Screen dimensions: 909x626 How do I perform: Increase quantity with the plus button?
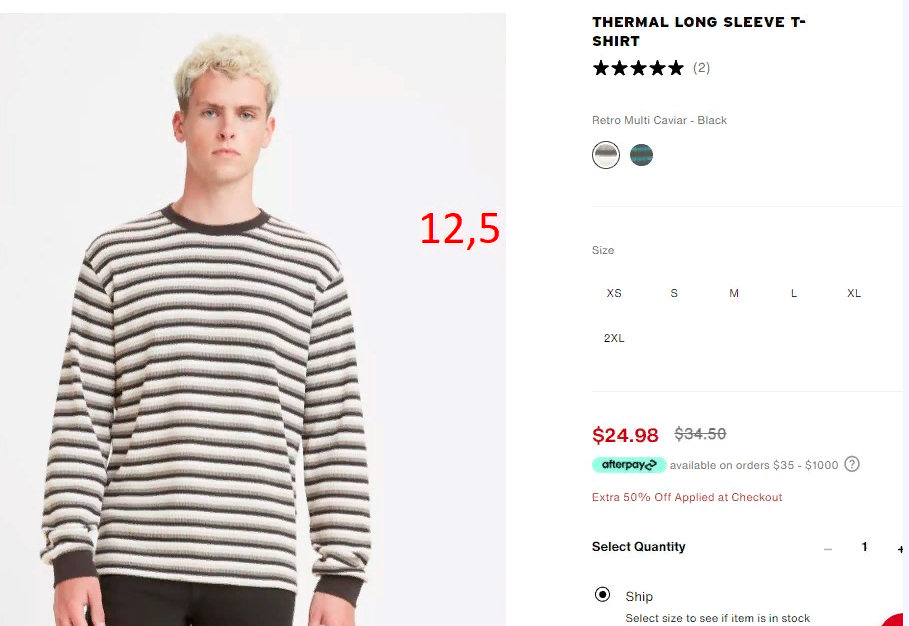900,548
